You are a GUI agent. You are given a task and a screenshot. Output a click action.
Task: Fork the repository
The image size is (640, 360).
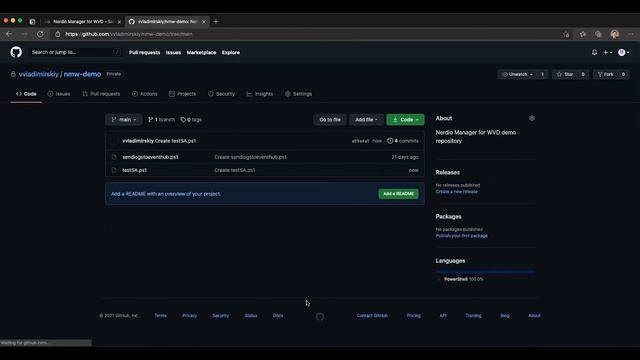(606, 74)
